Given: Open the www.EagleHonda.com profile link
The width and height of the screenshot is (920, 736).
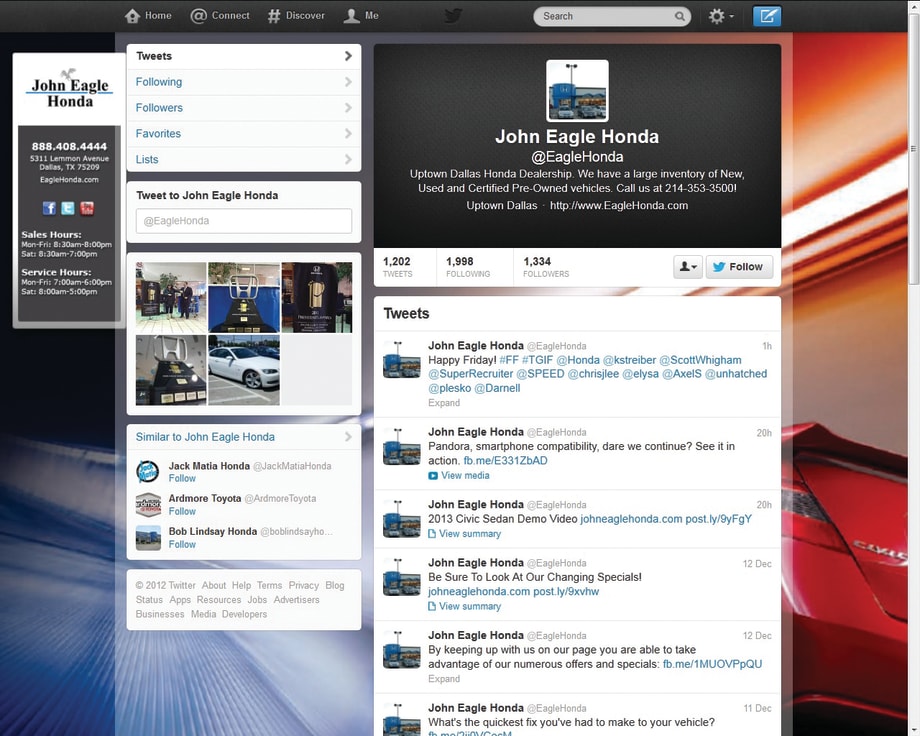Looking at the screenshot, I should (619, 206).
